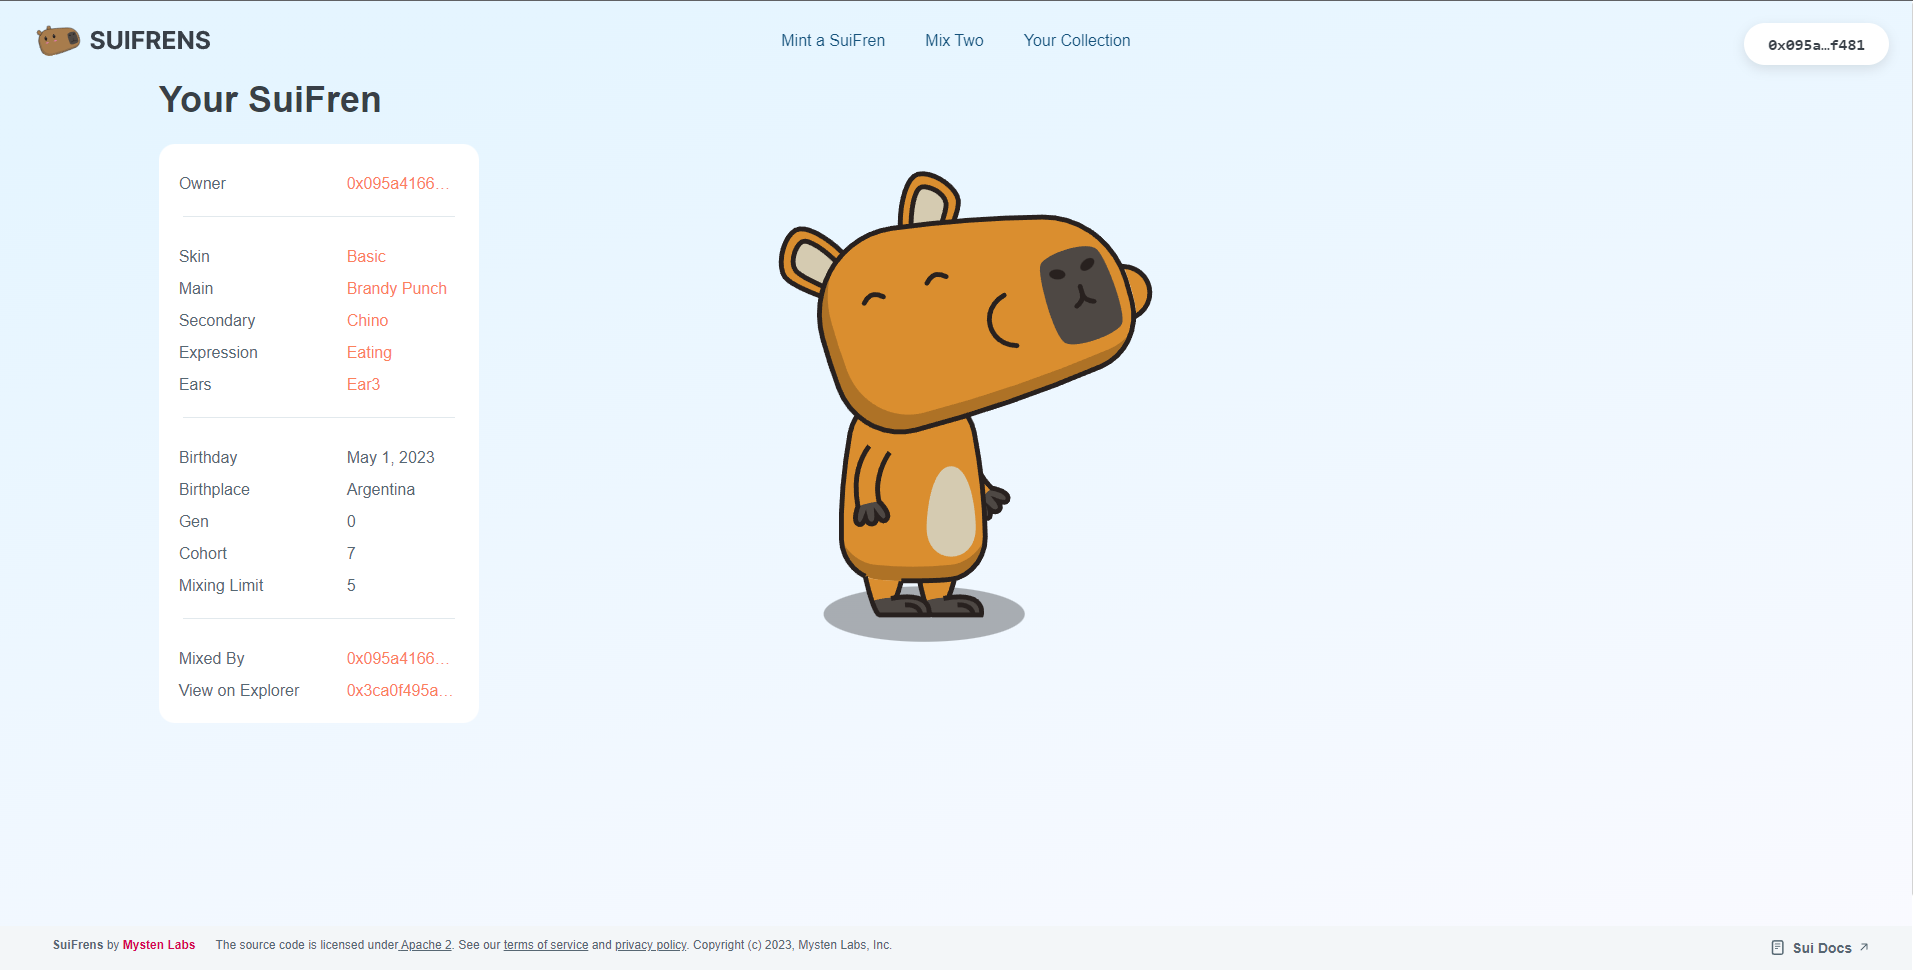This screenshot has height=970, width=1913.
Task: Visit the Mysten Labs footer link
Action: coord(159,945)
